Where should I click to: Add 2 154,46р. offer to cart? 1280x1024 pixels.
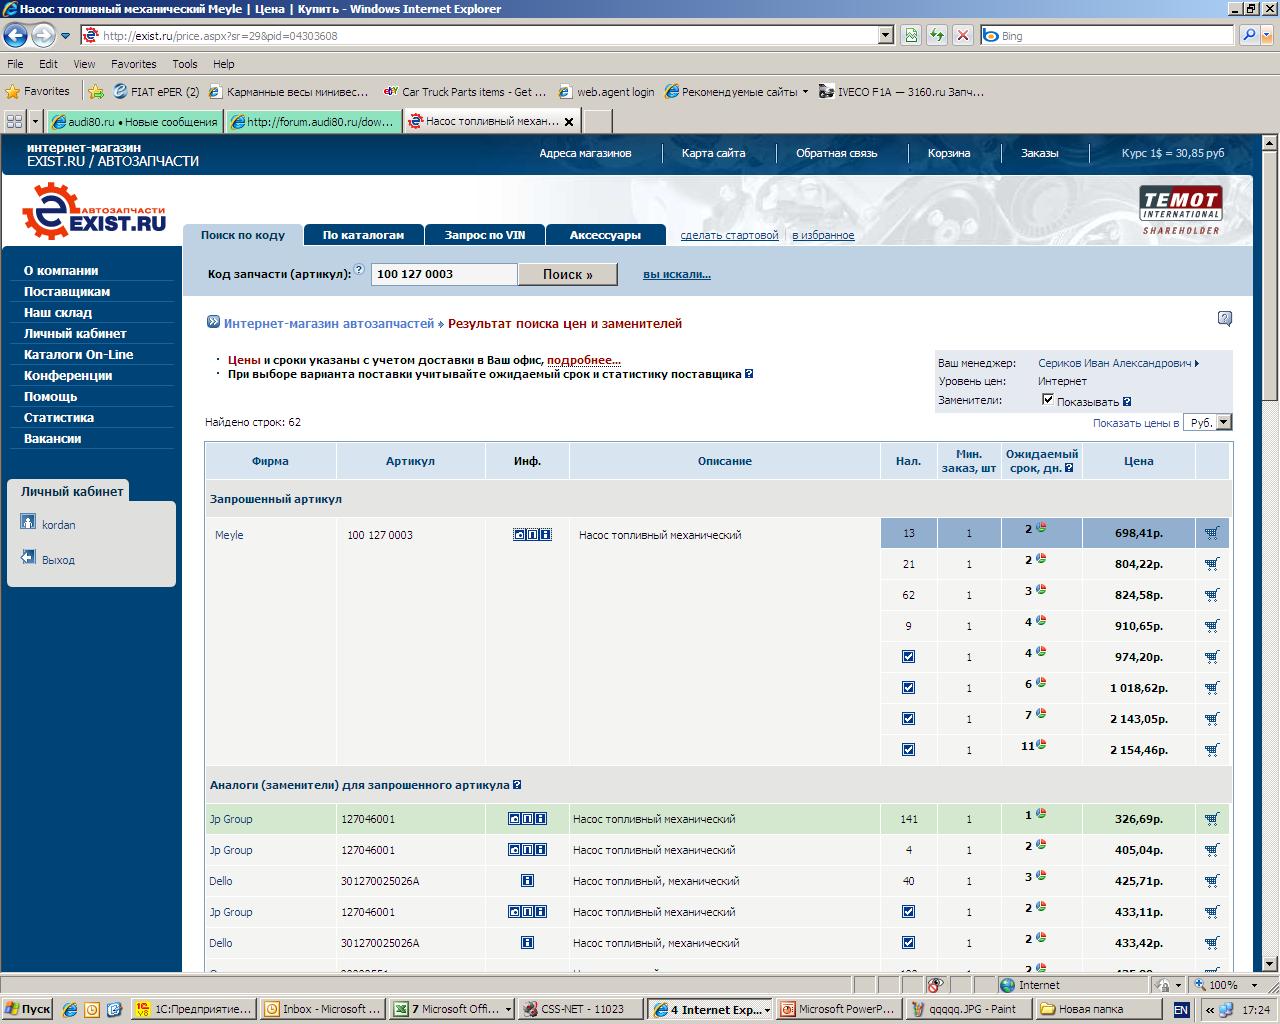point(1212,750)
